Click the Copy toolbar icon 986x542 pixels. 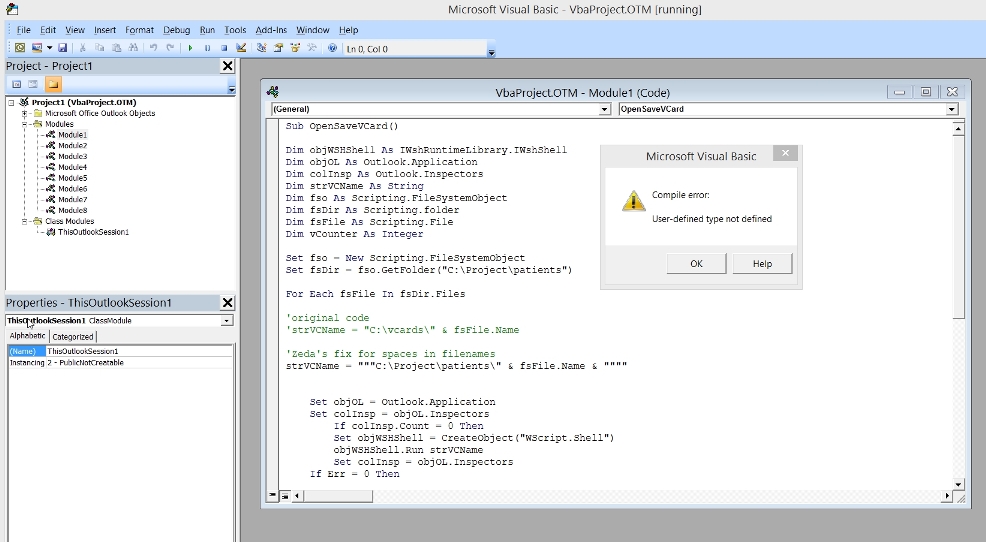coord(99,48)
